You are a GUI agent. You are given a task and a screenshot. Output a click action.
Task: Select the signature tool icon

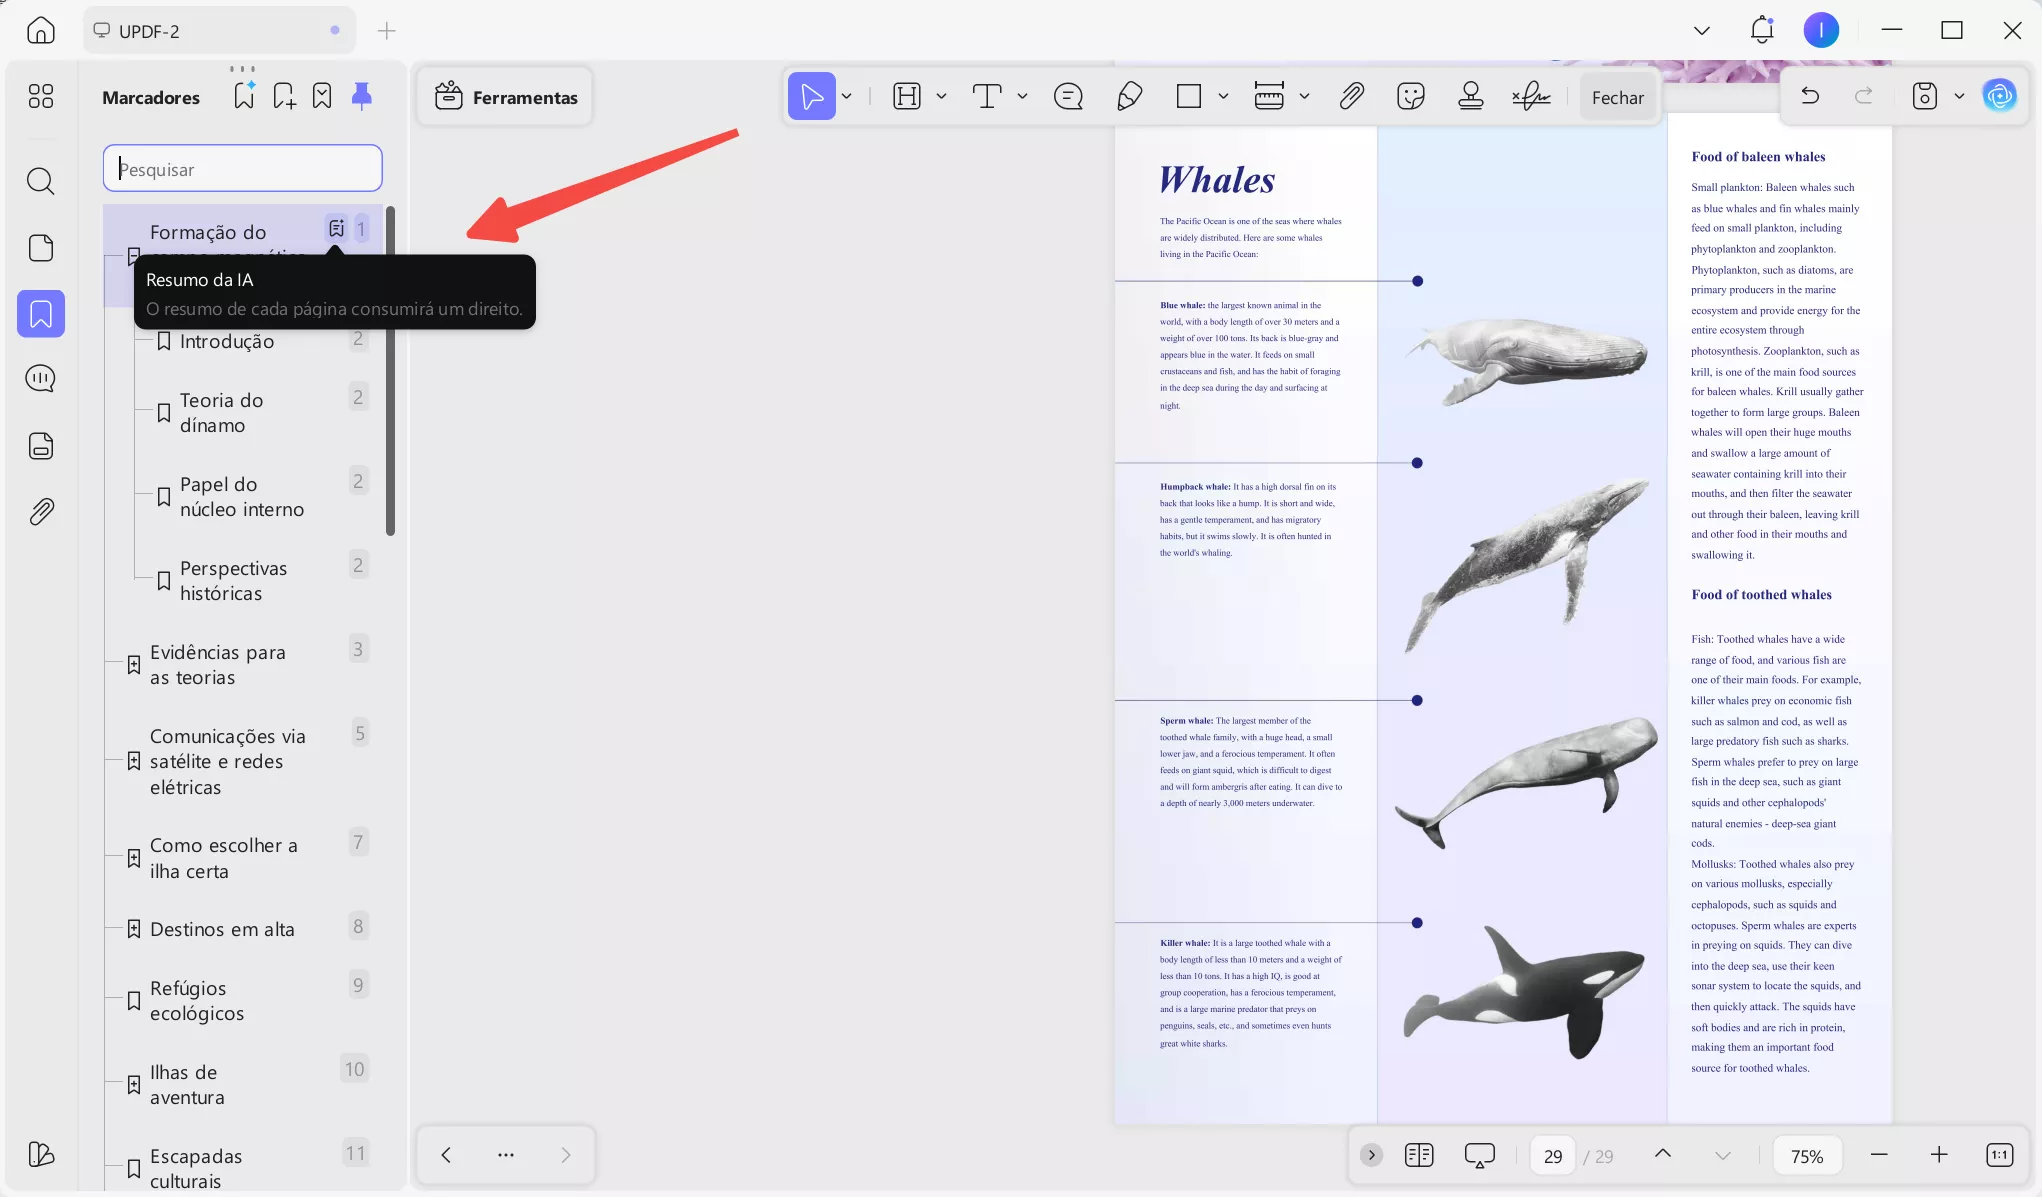1531,96
